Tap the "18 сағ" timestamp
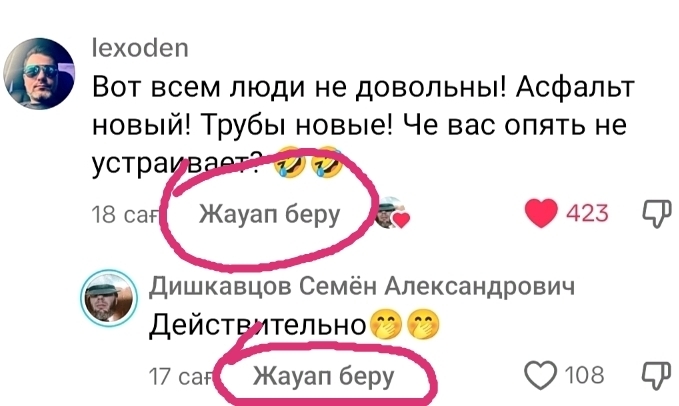The image size is (679, 406). pyautogui.click(x=126, y=214)
